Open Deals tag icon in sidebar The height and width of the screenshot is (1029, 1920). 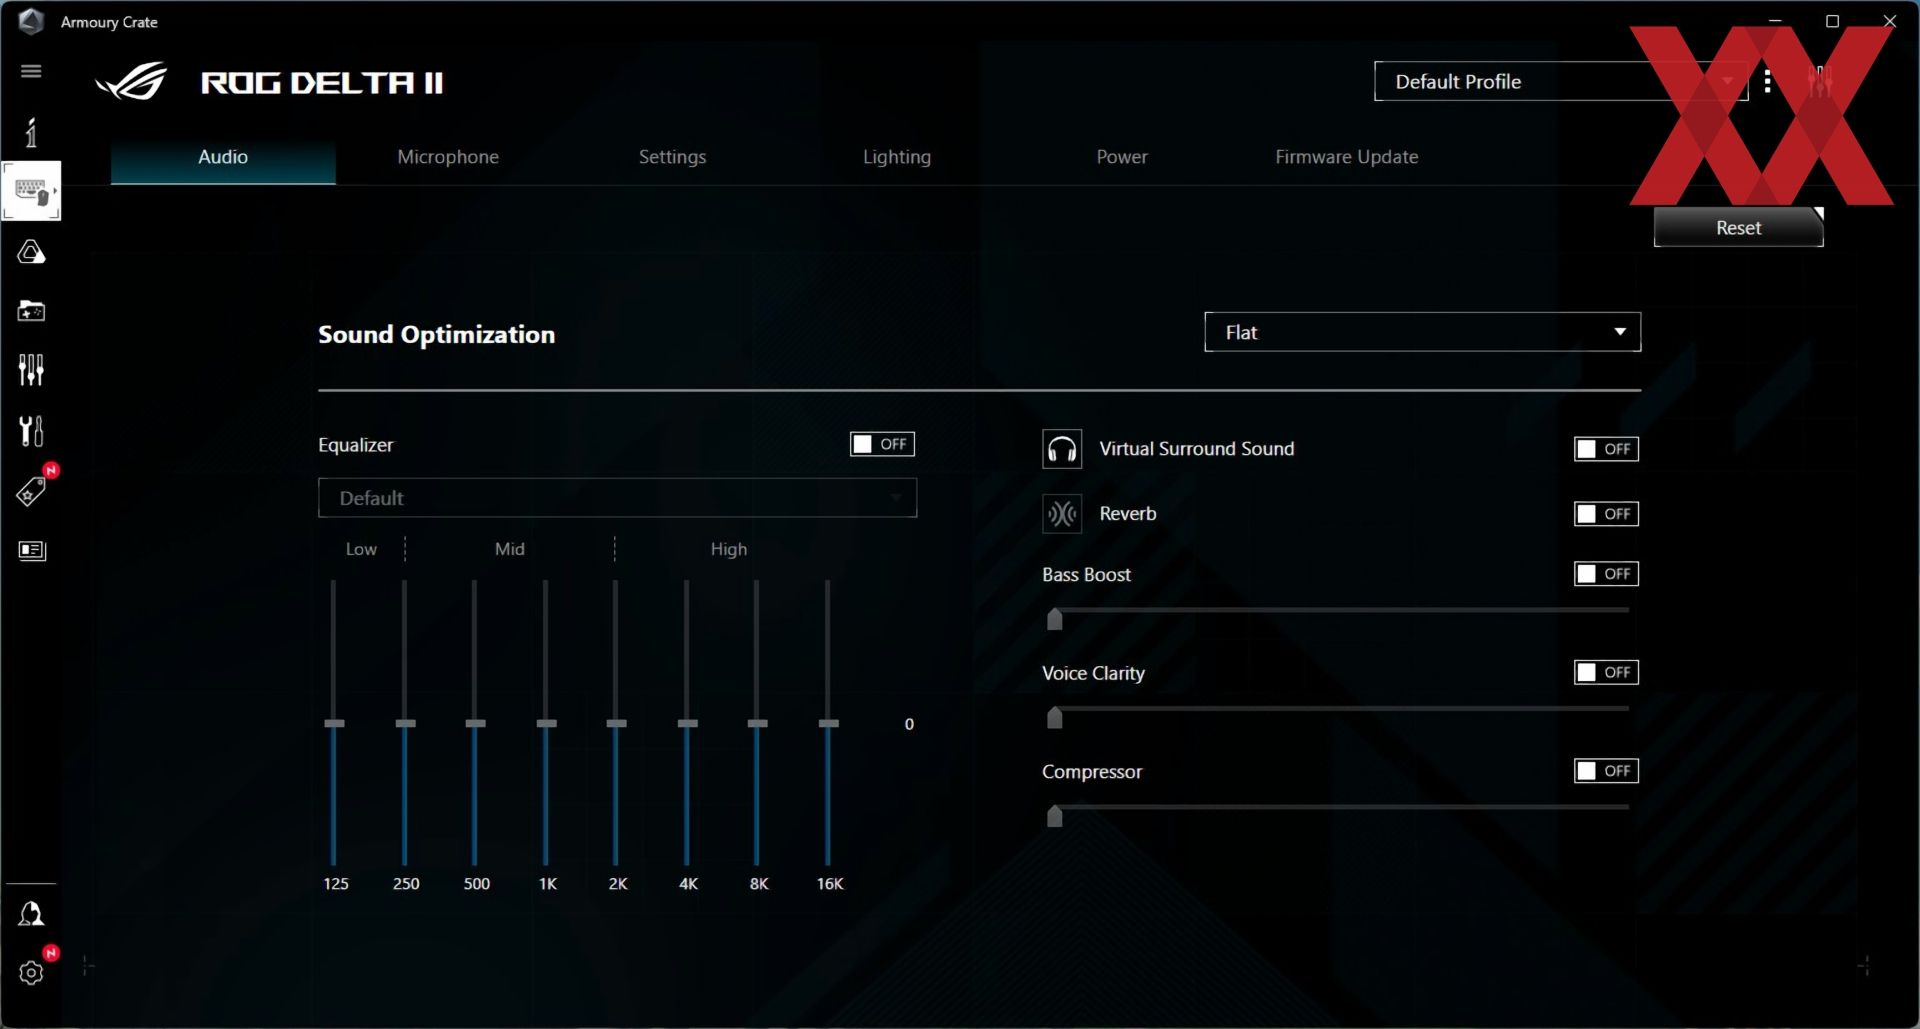[x=31, y=491]
